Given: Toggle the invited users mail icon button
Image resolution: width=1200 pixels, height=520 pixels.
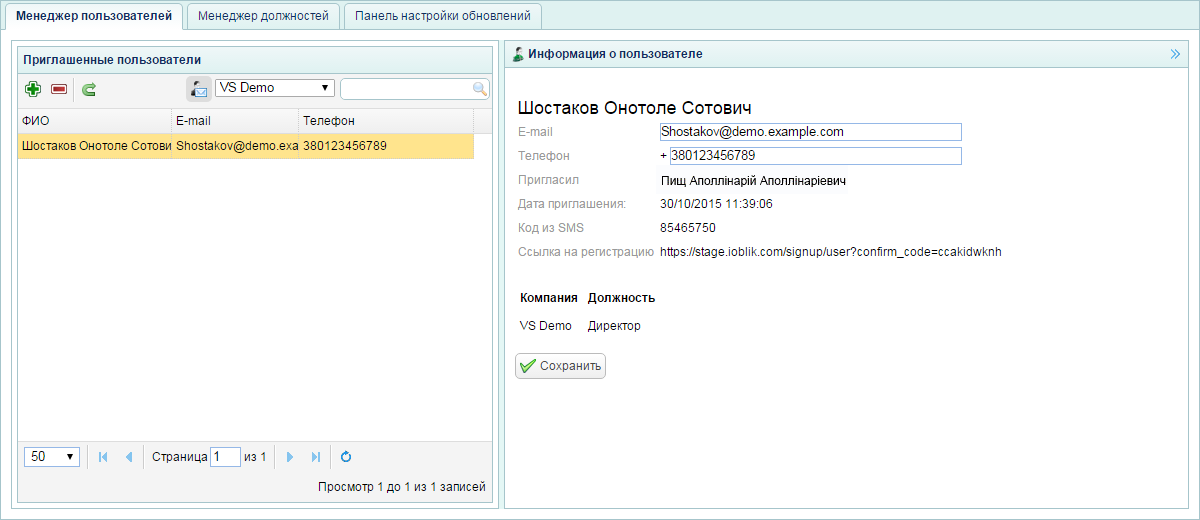Looking at the screenshot, I should point(199,89).
